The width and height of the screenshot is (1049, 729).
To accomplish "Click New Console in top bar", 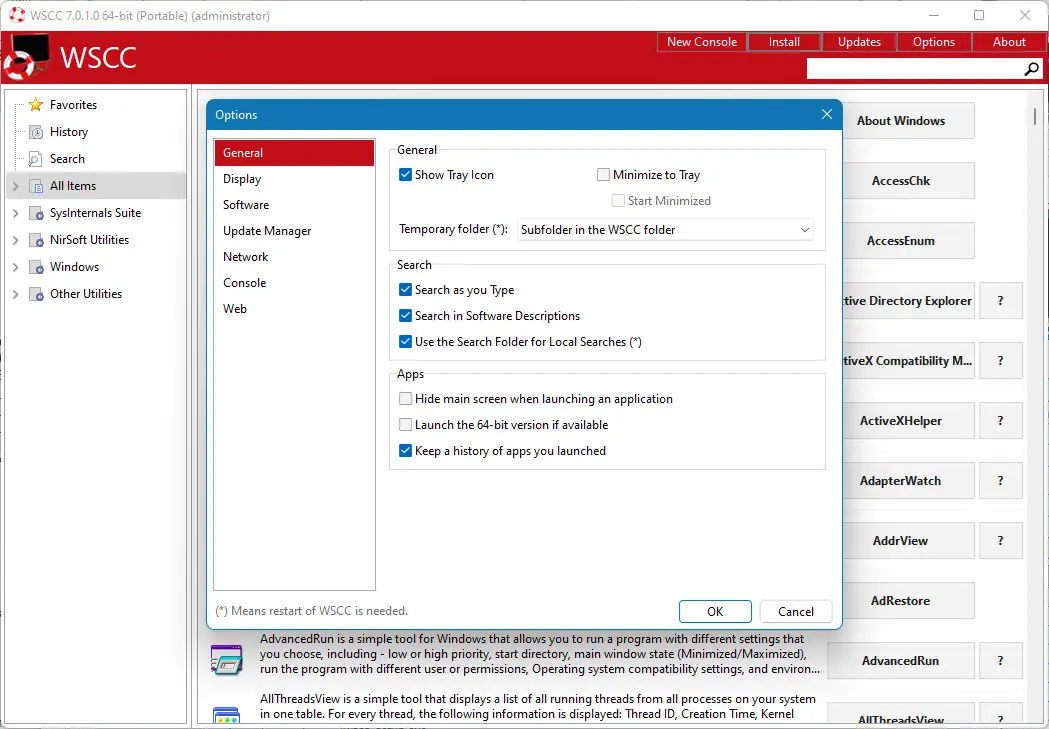I will coord(702,41).
